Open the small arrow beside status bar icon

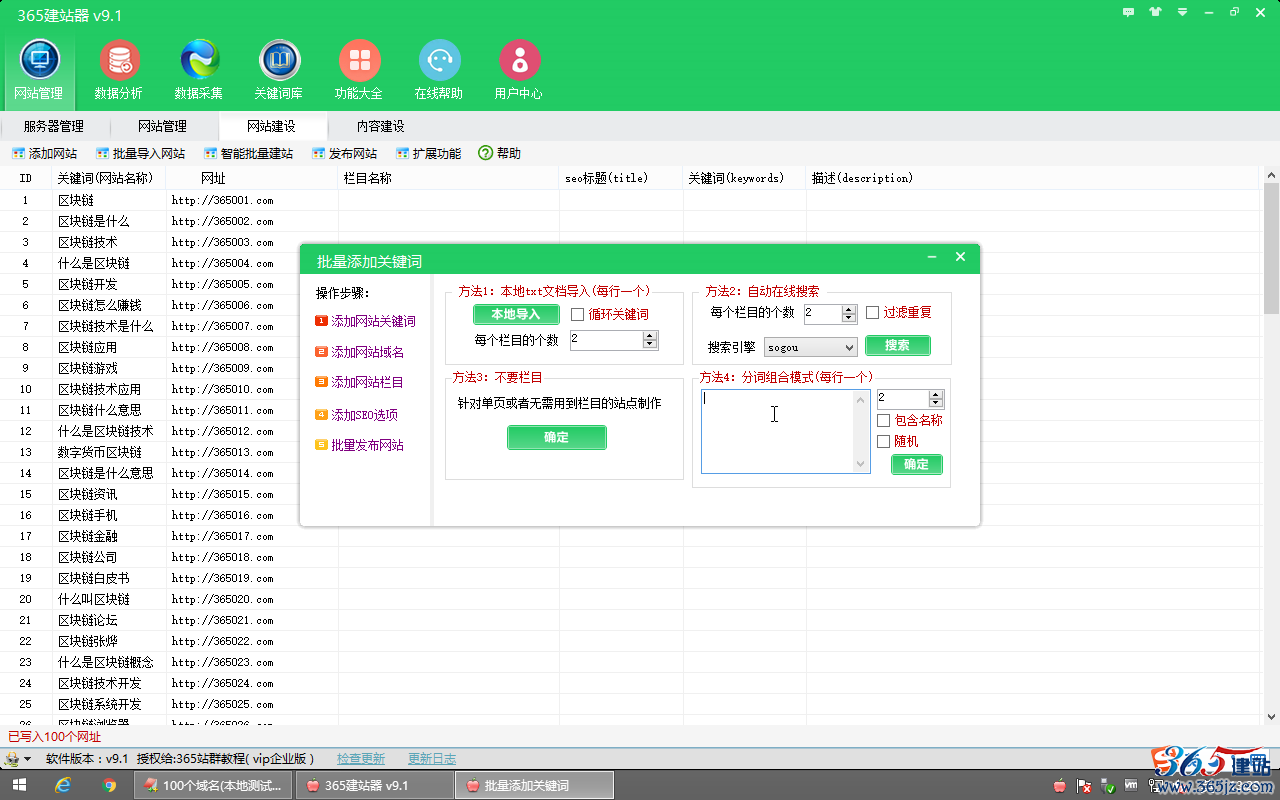(x=28, y=759)
